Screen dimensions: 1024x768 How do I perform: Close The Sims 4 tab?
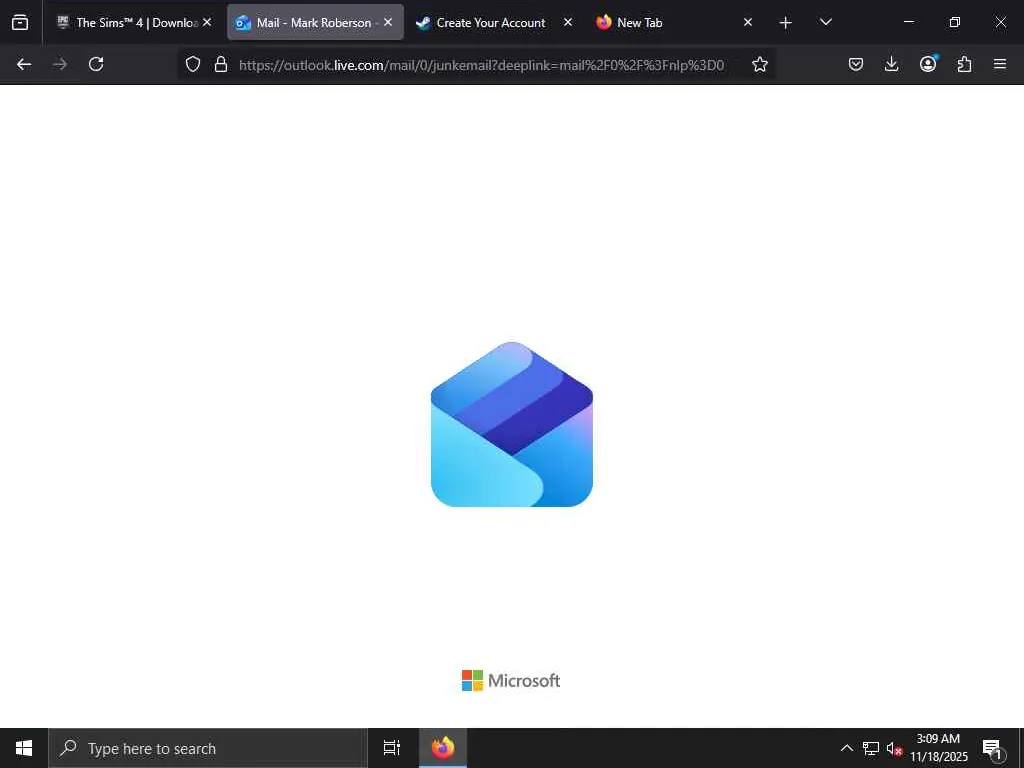pos(207,22)
